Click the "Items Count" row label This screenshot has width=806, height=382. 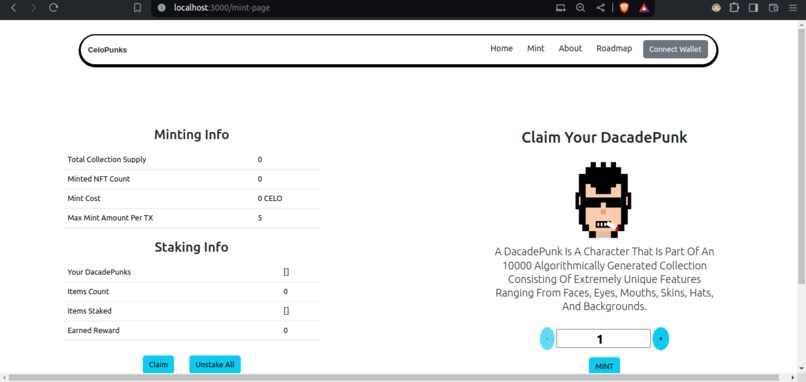coord(88,292)
